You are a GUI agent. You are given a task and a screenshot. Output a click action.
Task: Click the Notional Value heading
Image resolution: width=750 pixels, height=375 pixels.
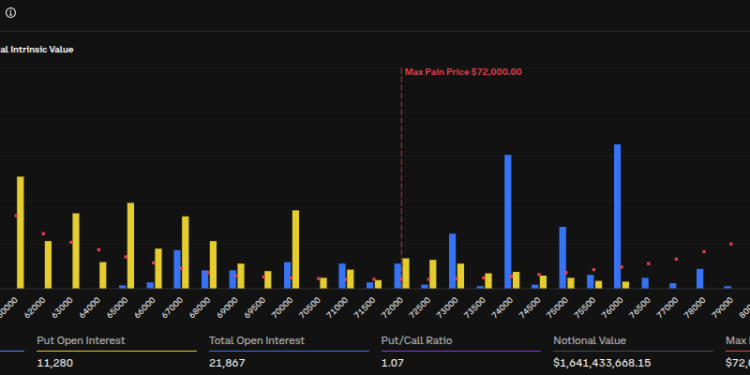pos(590,341)
